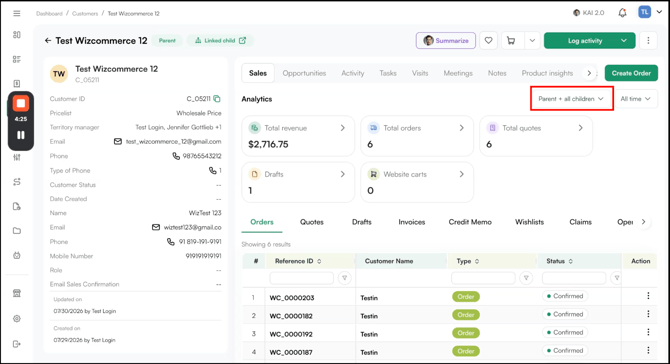Select the Notes tab

[x=497, y=73]
